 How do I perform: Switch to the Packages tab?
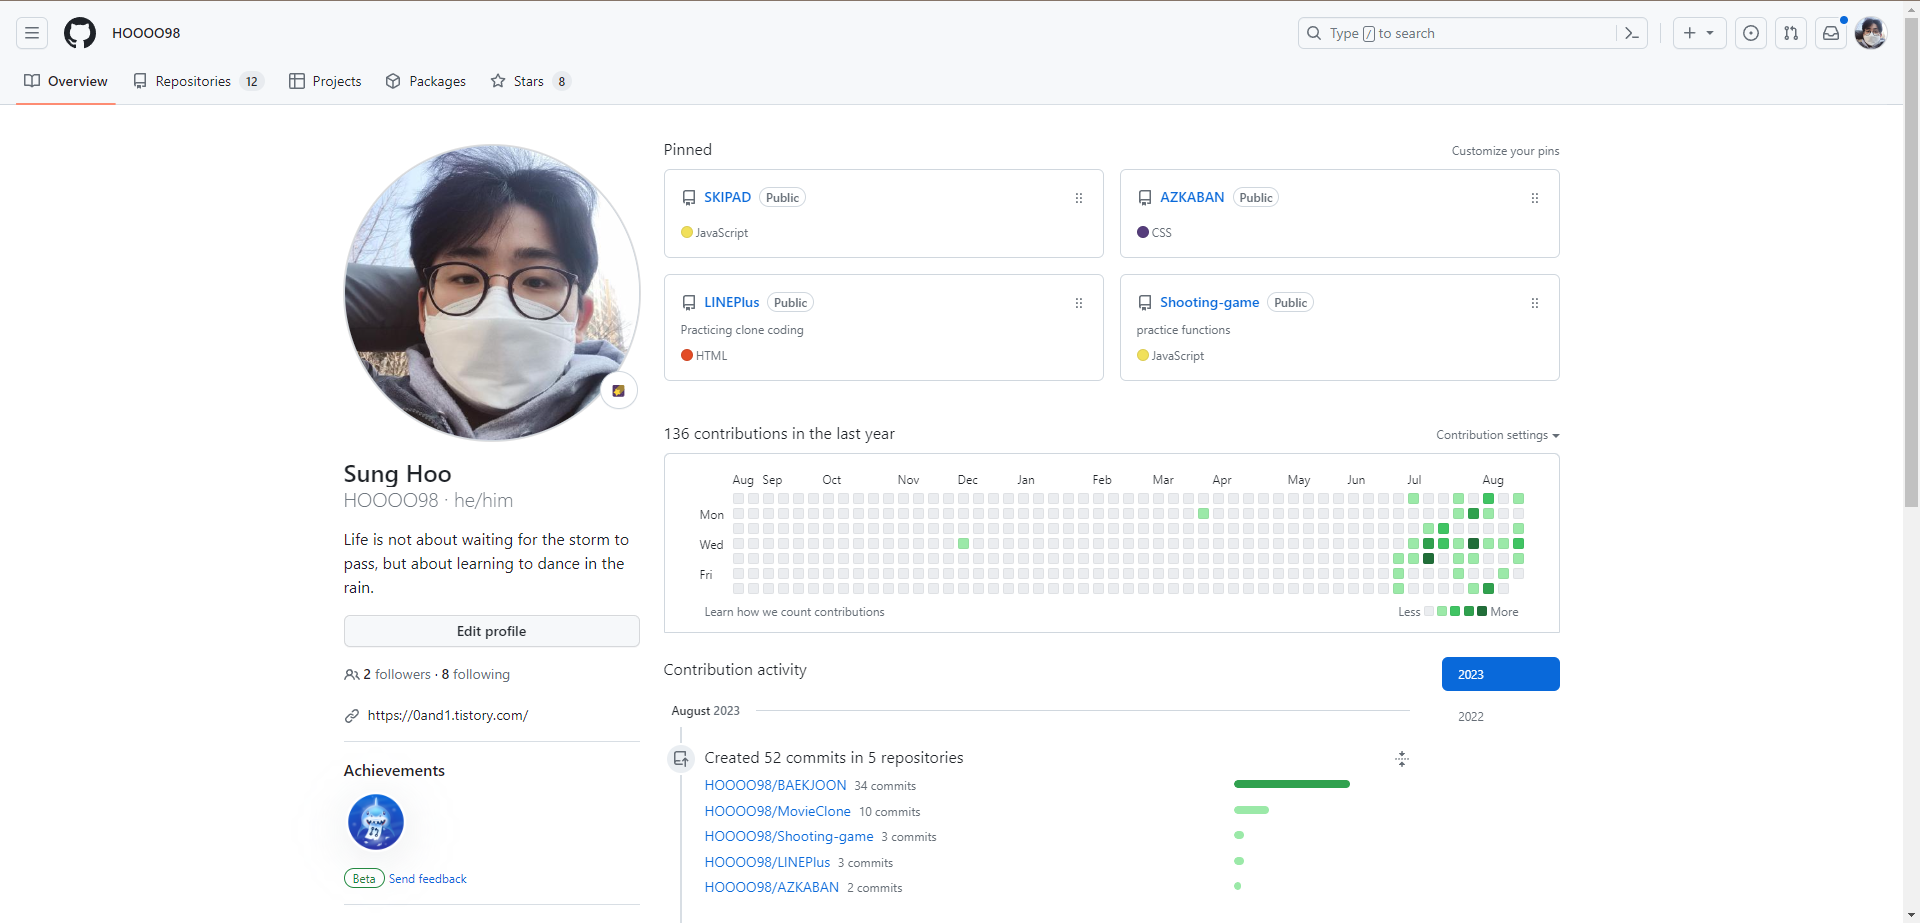click(x=426, y=81)
